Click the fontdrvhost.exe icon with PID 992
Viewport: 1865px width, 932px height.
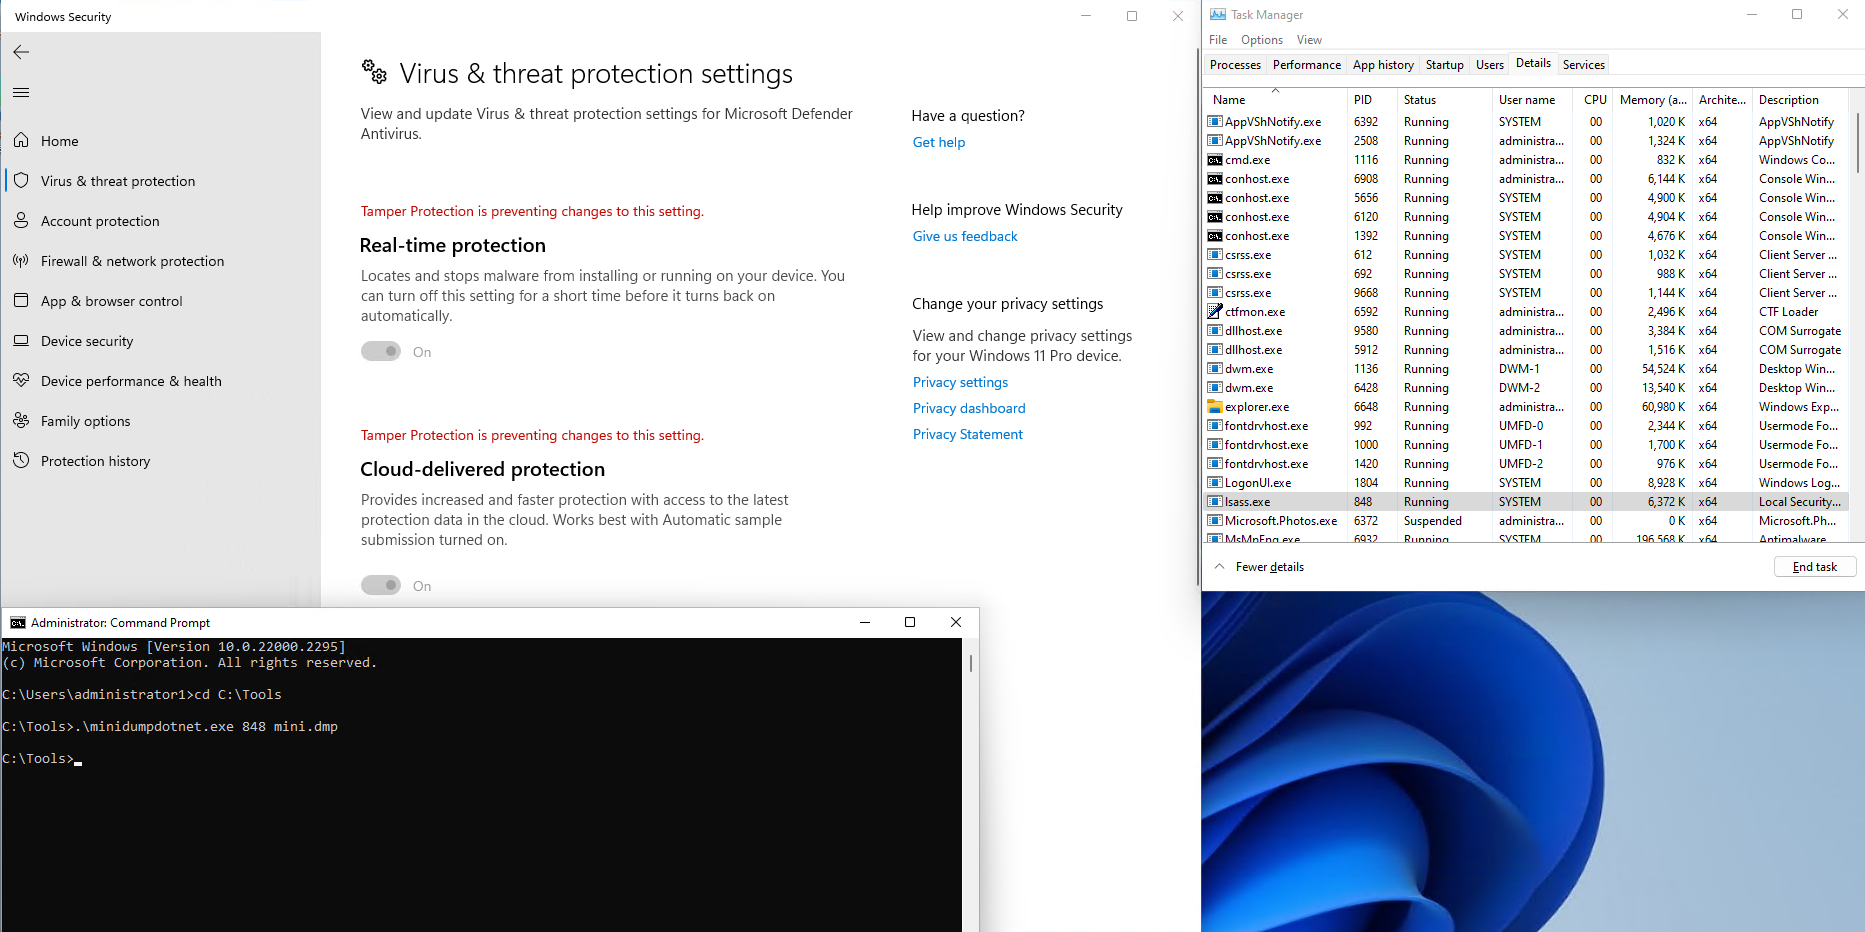point(1215,425)
